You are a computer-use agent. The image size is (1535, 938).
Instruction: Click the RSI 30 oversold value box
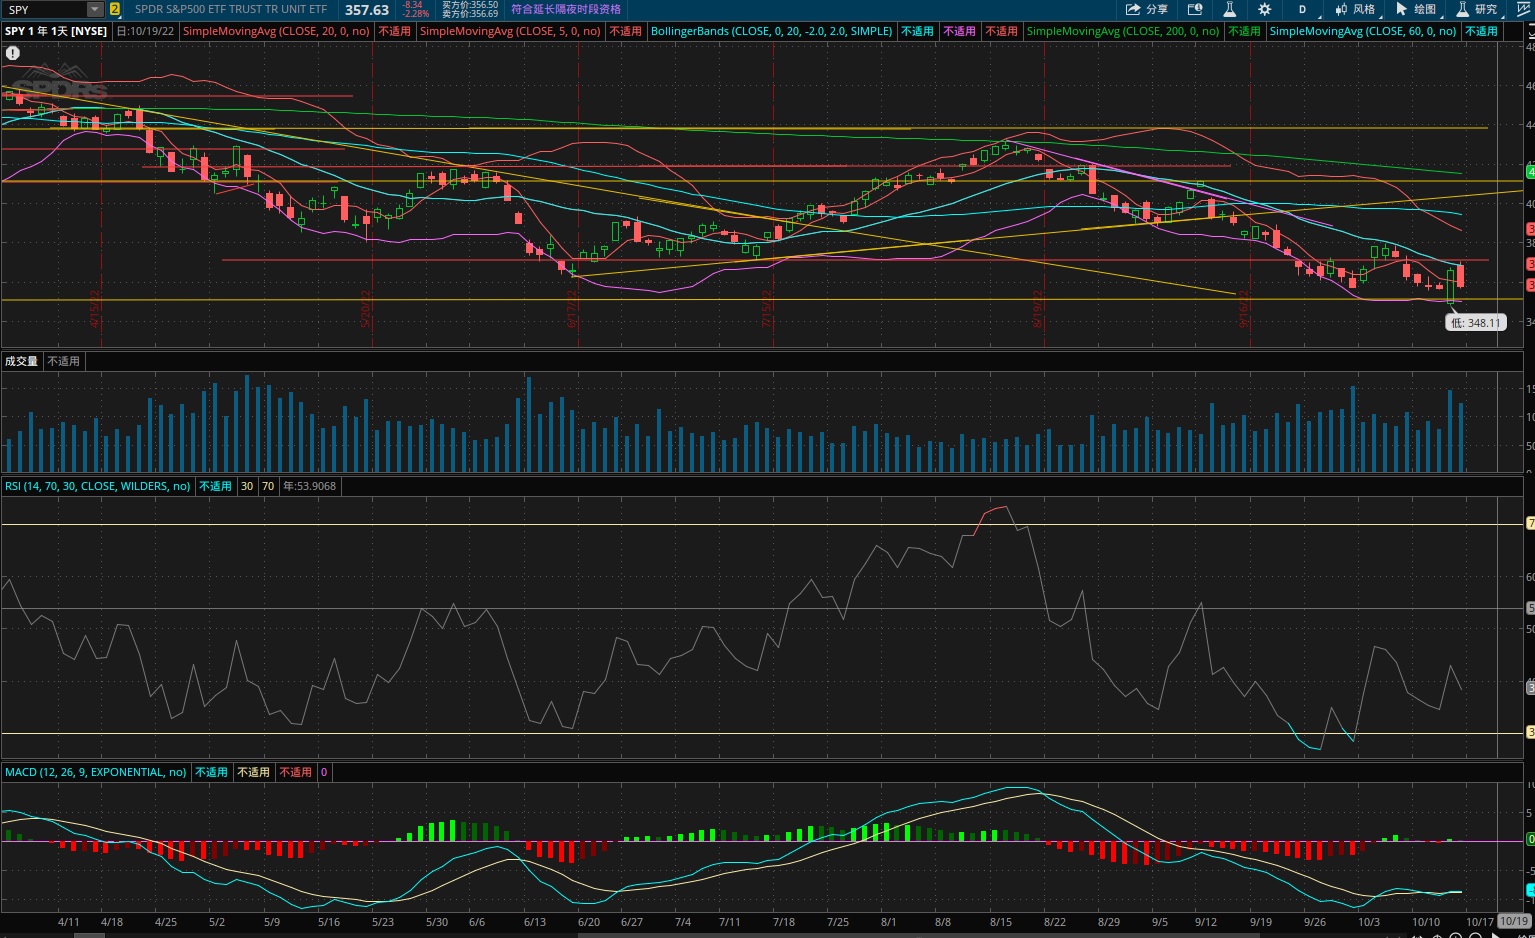tap(247, 486)
